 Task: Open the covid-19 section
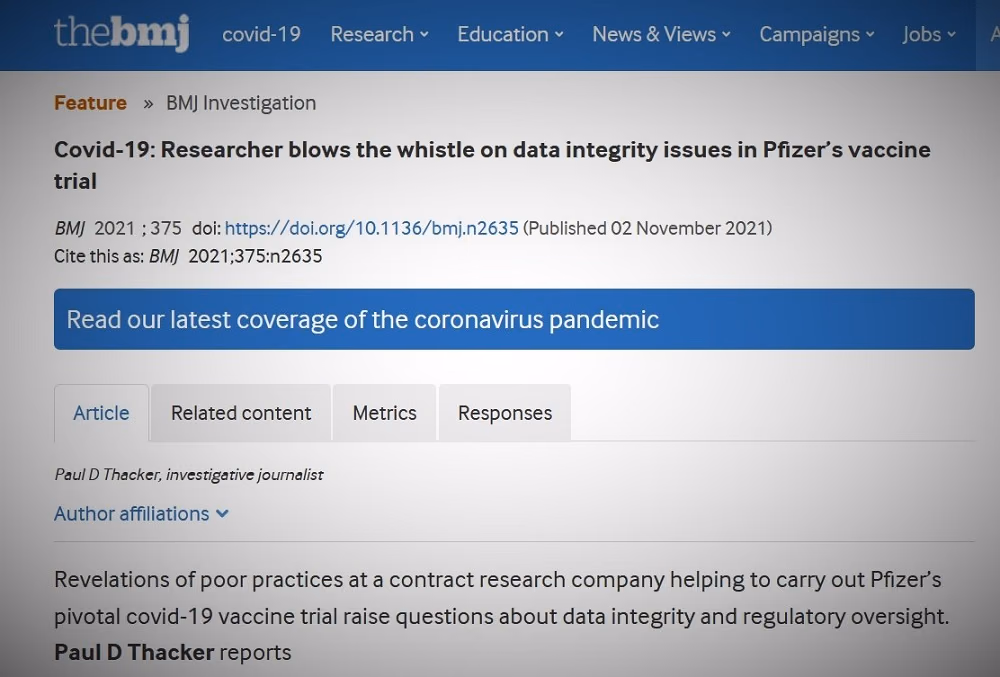click(x=261, y=34)
